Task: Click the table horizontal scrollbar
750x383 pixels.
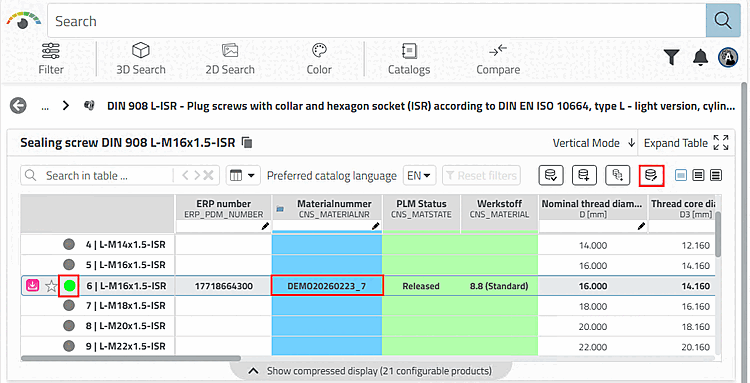Action: pyautogui.click(x=131, y=358)
